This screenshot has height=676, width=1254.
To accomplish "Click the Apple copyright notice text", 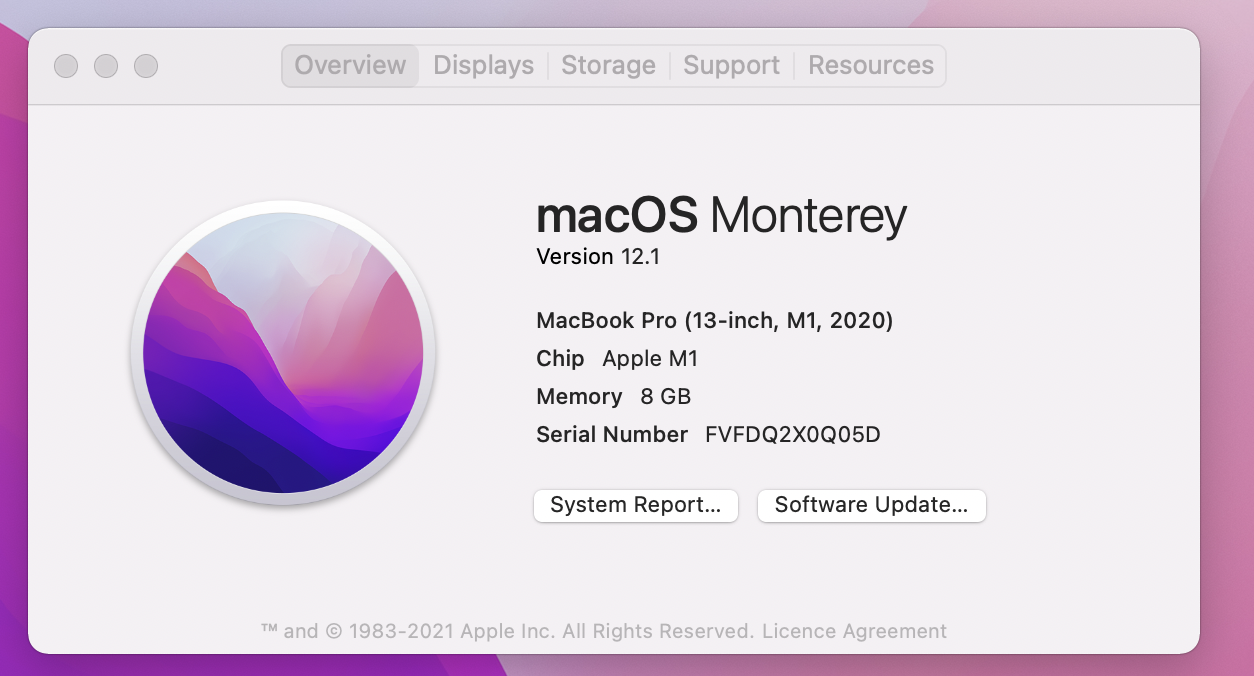I will [x=508, y=631].
